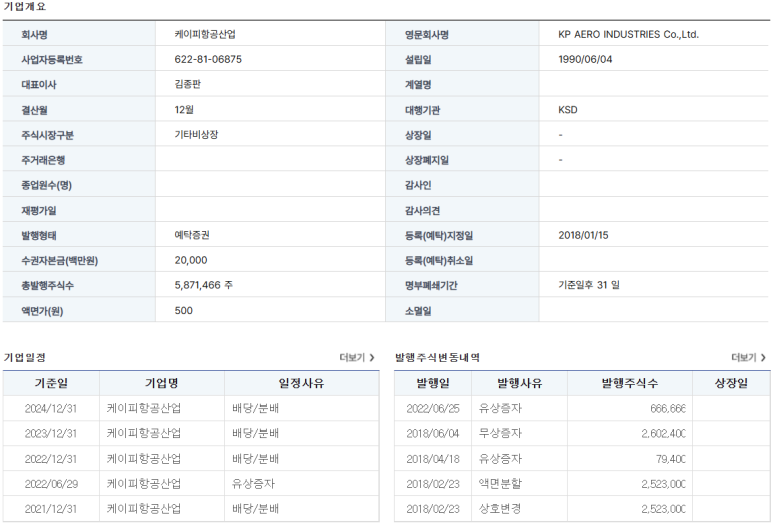Click 상호변경 issuance reason

coord(500,509)
